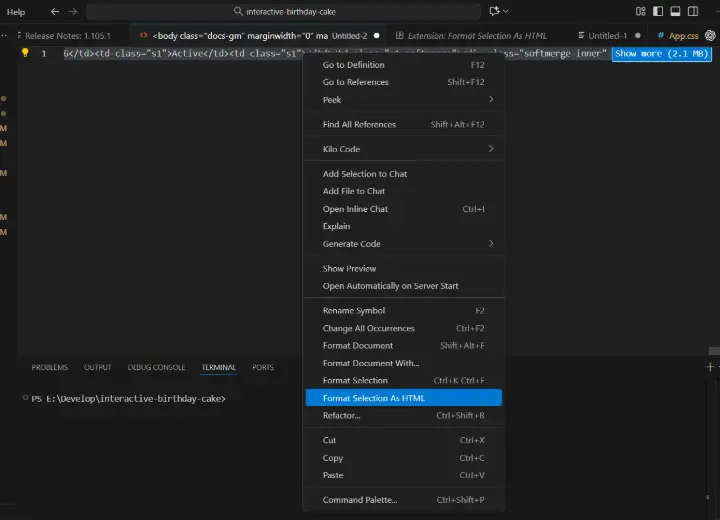
Task: Click the ChatGPT icon beside App.css tab
Action: coord(711,35)
